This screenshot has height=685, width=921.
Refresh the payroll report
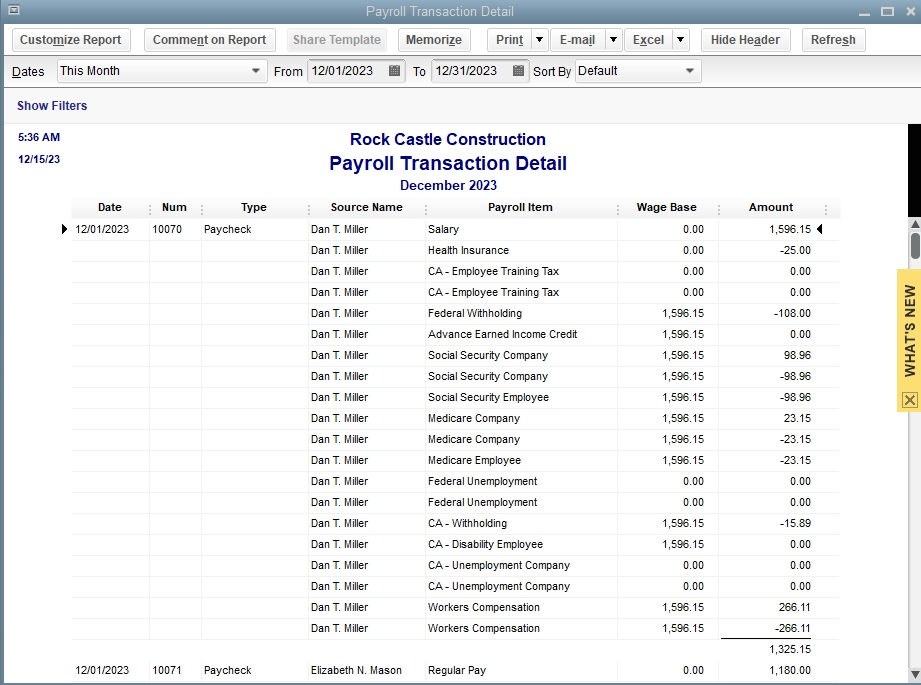point(833,40)
